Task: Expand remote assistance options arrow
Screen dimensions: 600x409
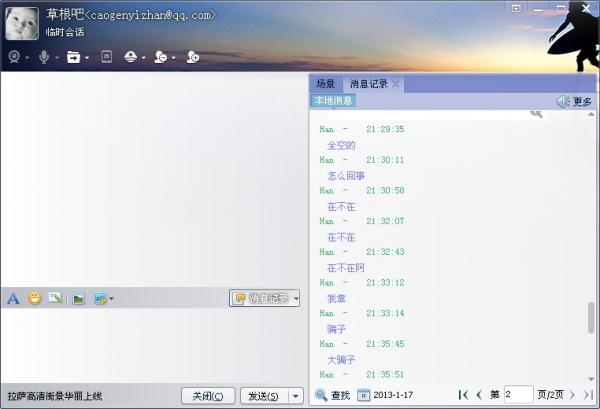Action: coord(143,58)
